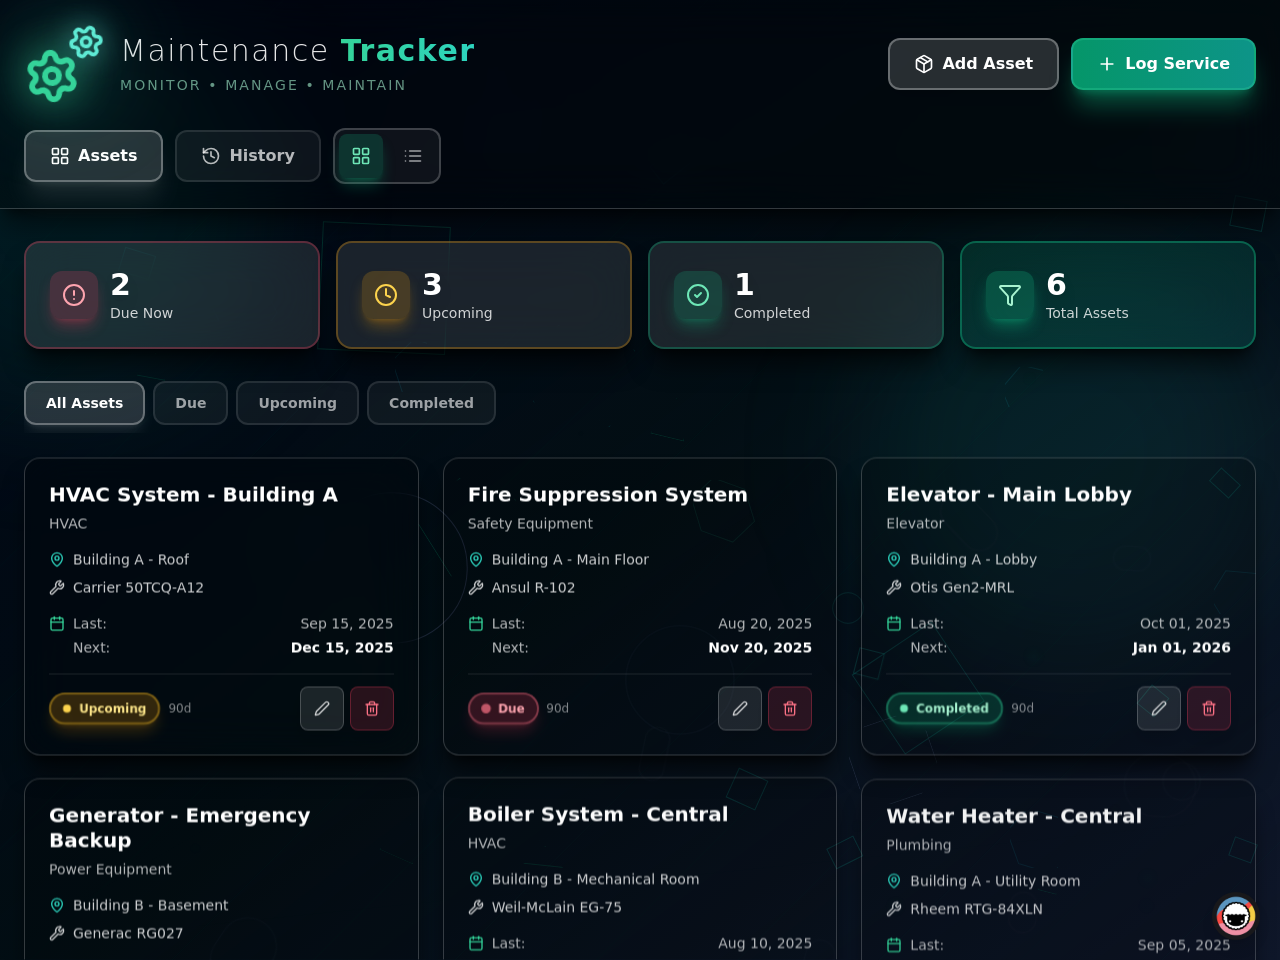
Task: Click the Building B - Mechanical Room pin icon
Action: [476, 879]
